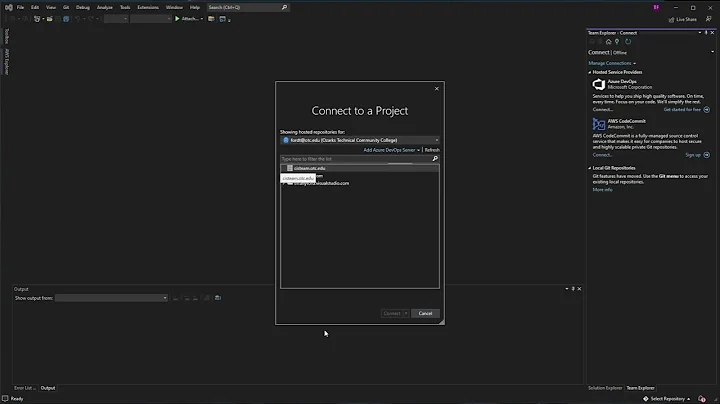Open the solution configurations combo box
This screenshot has width=720, height=404.
click(116, 19)
